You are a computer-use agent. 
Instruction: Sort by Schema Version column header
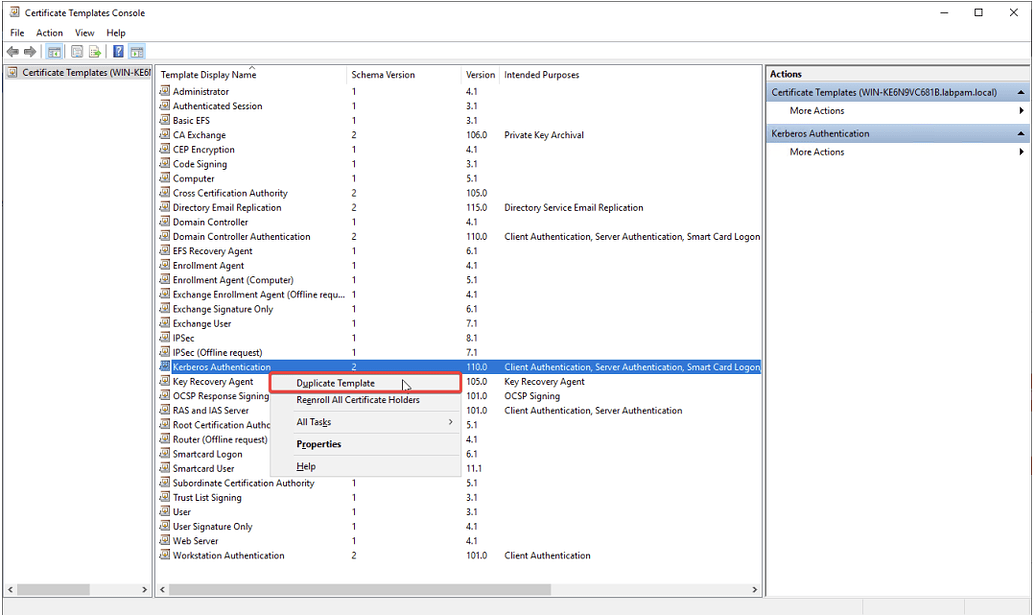[403, 75]
